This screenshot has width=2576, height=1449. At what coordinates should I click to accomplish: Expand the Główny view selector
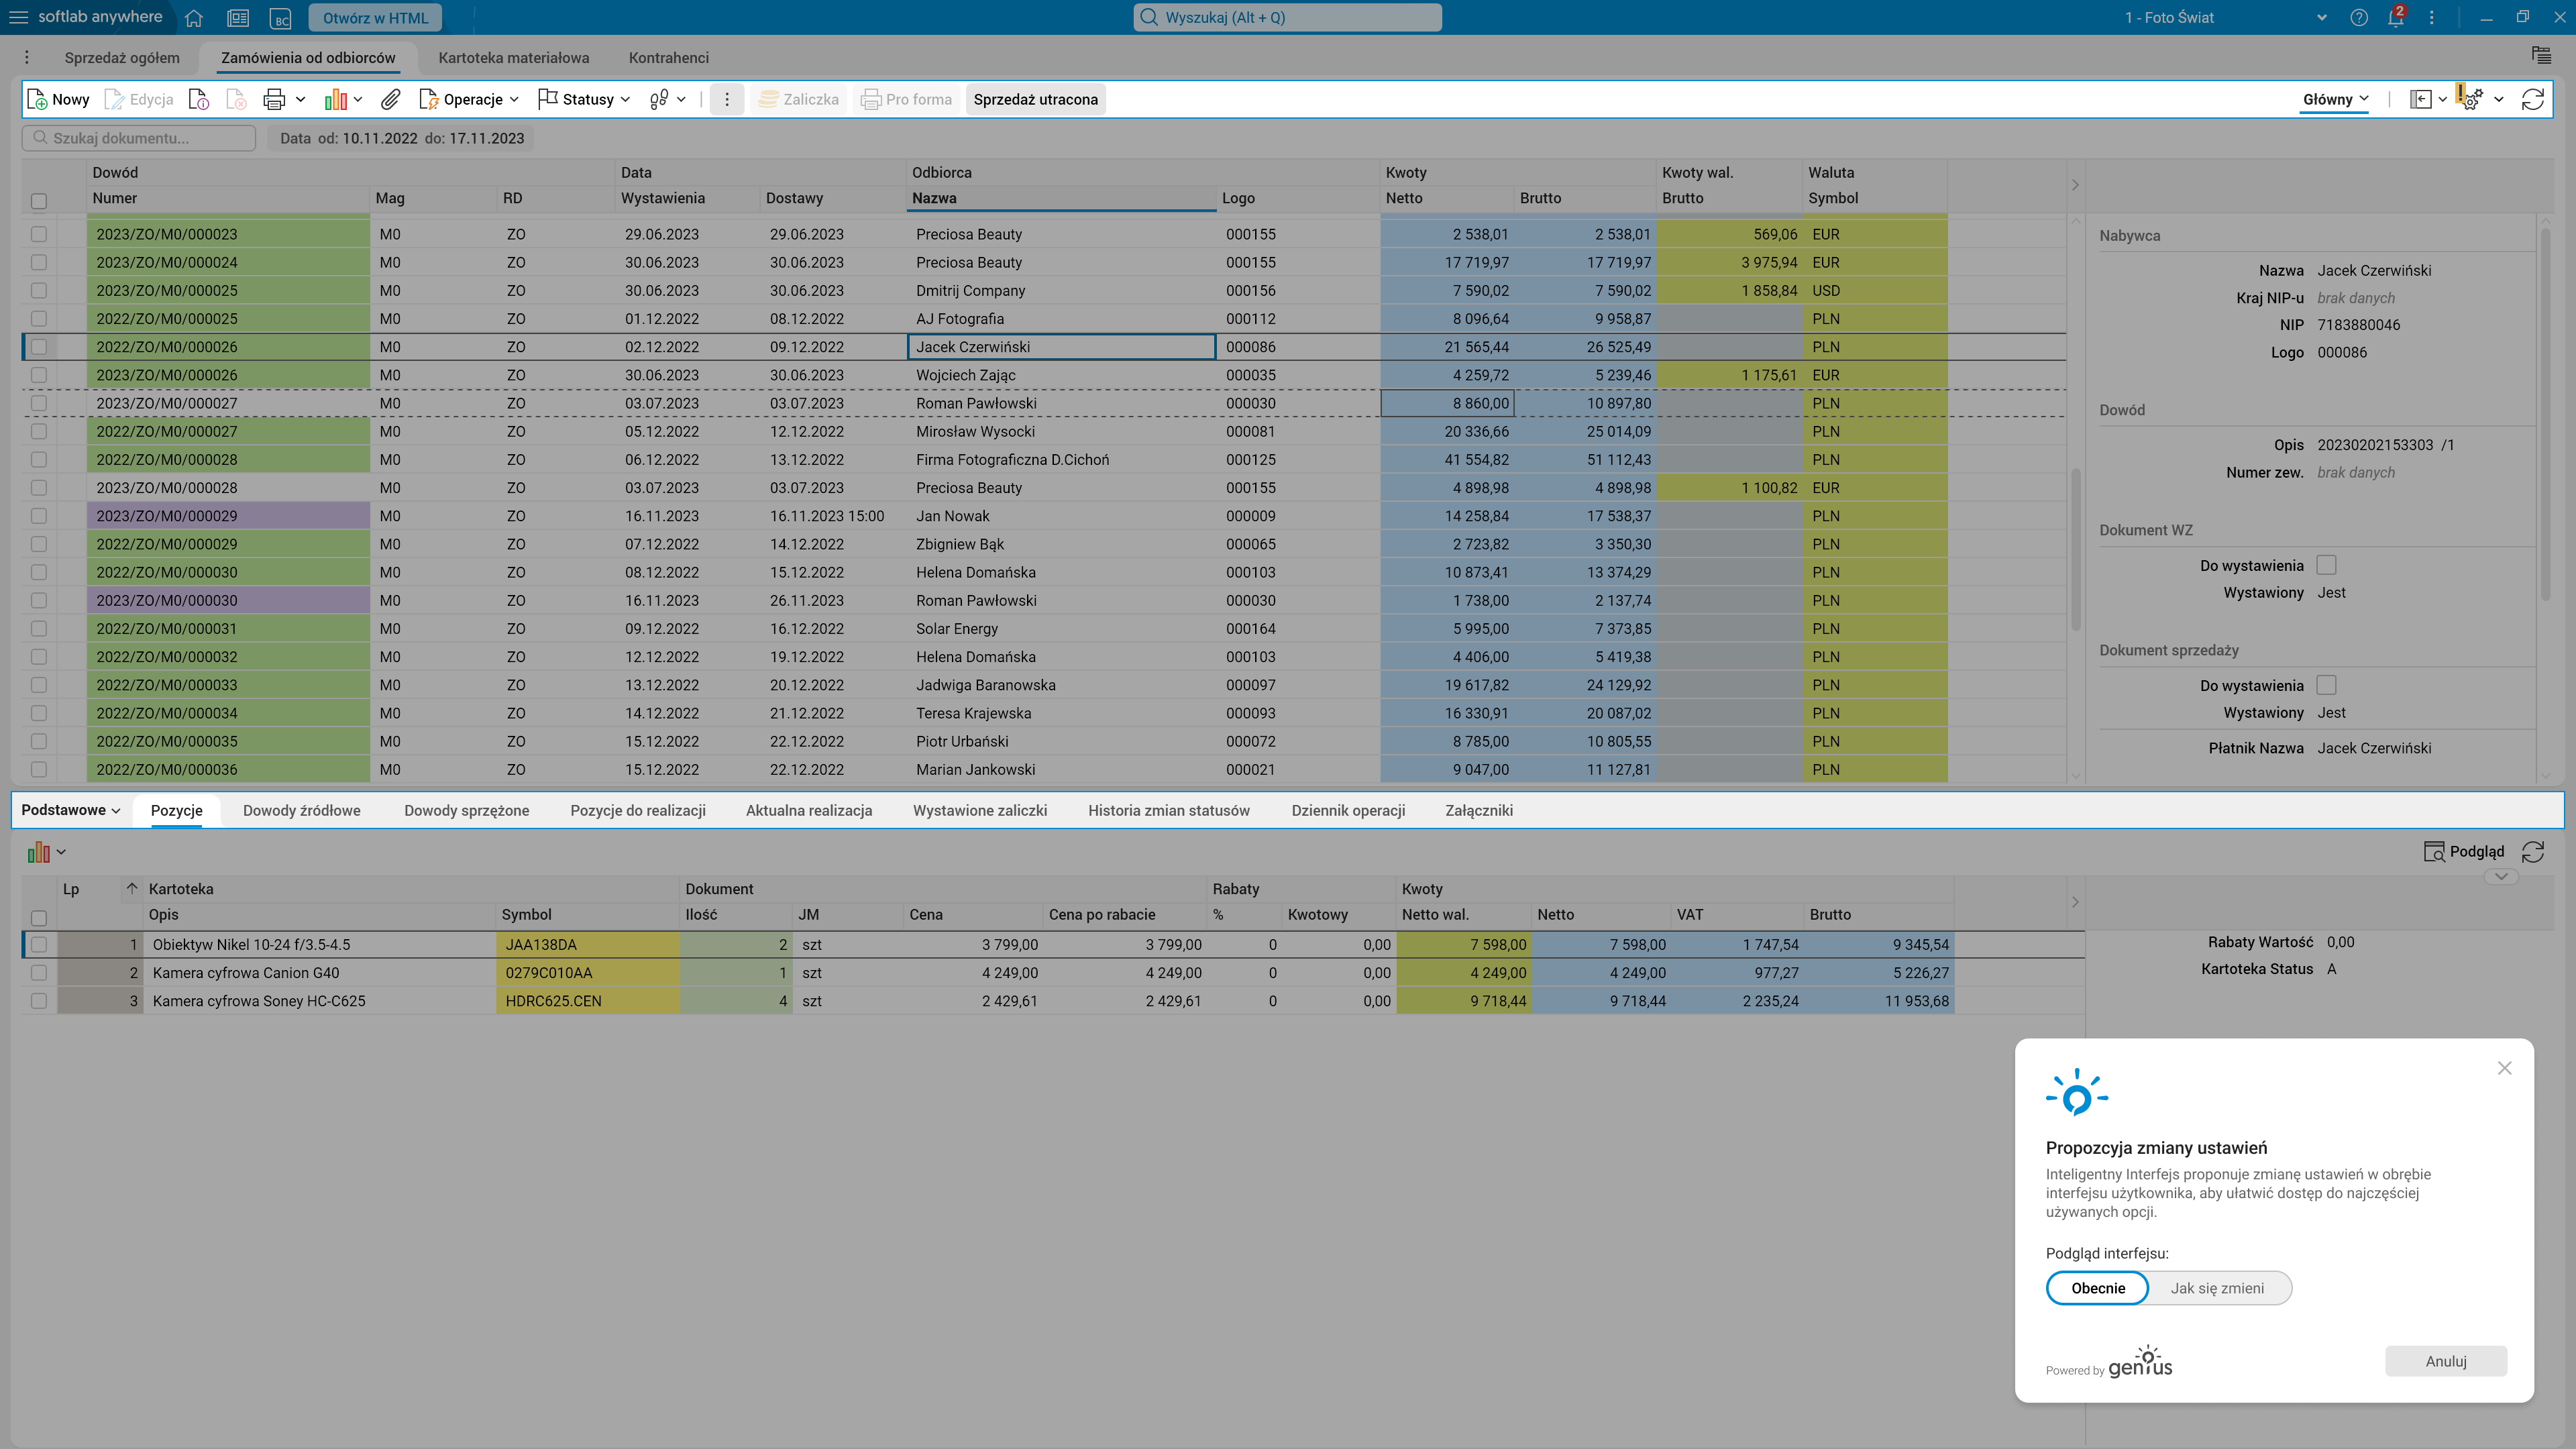pyautogui.click(x=2335, y=99)
